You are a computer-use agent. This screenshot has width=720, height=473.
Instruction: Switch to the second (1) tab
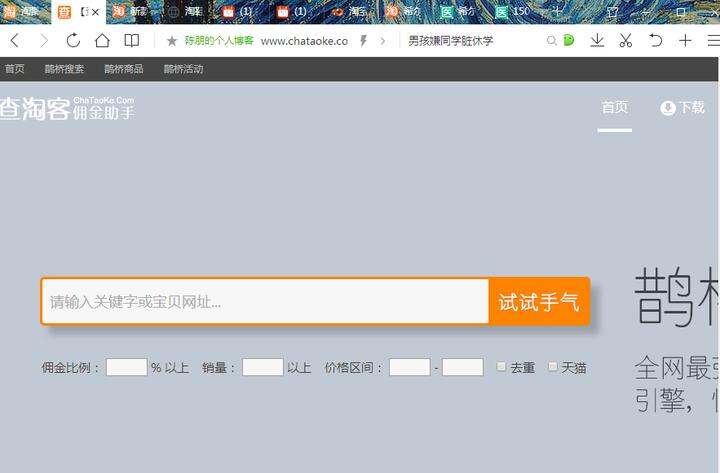(x=296, y=12)
